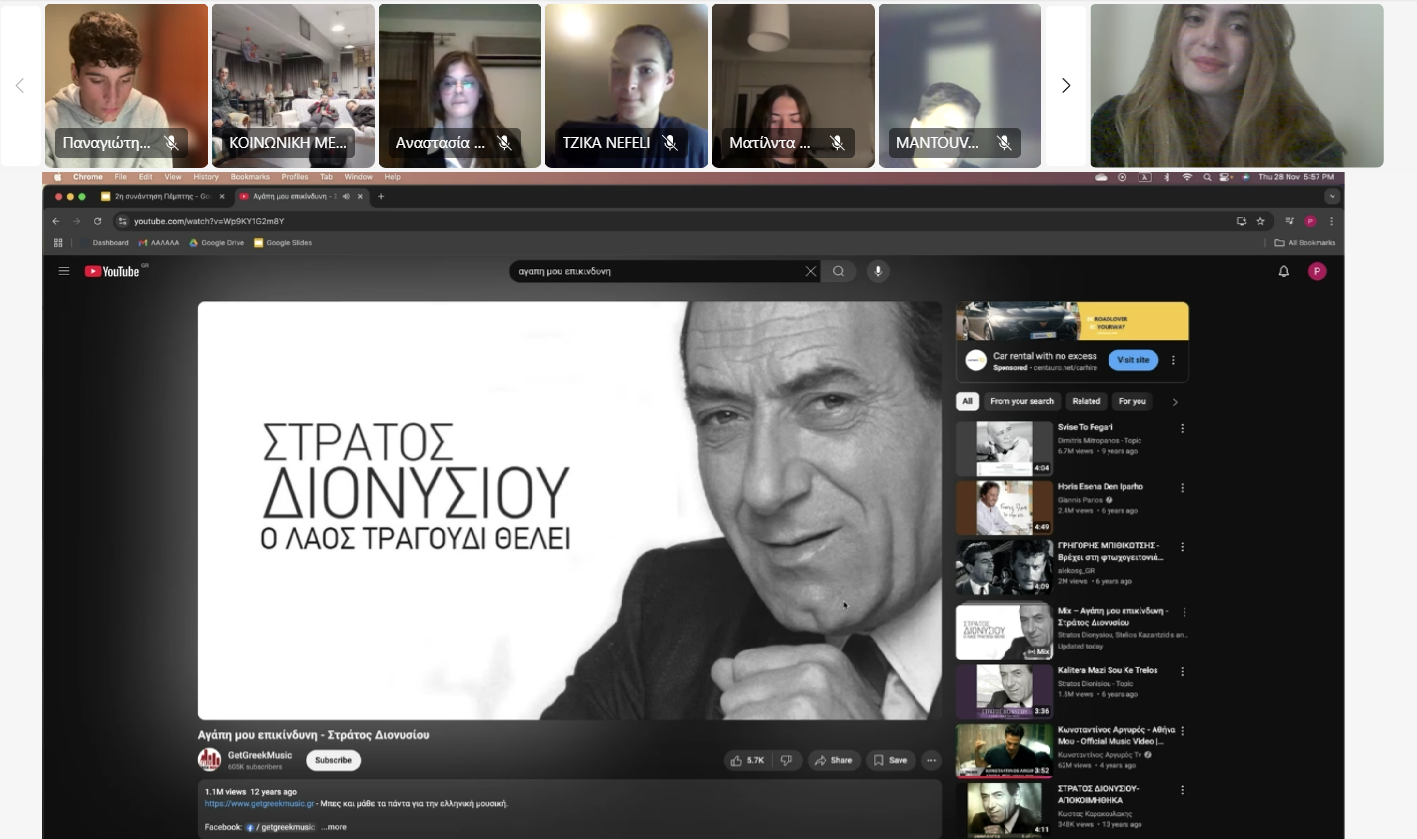Go back in Chrome
This screenshot has height=839, width=1417.
[x=56, y=221]
